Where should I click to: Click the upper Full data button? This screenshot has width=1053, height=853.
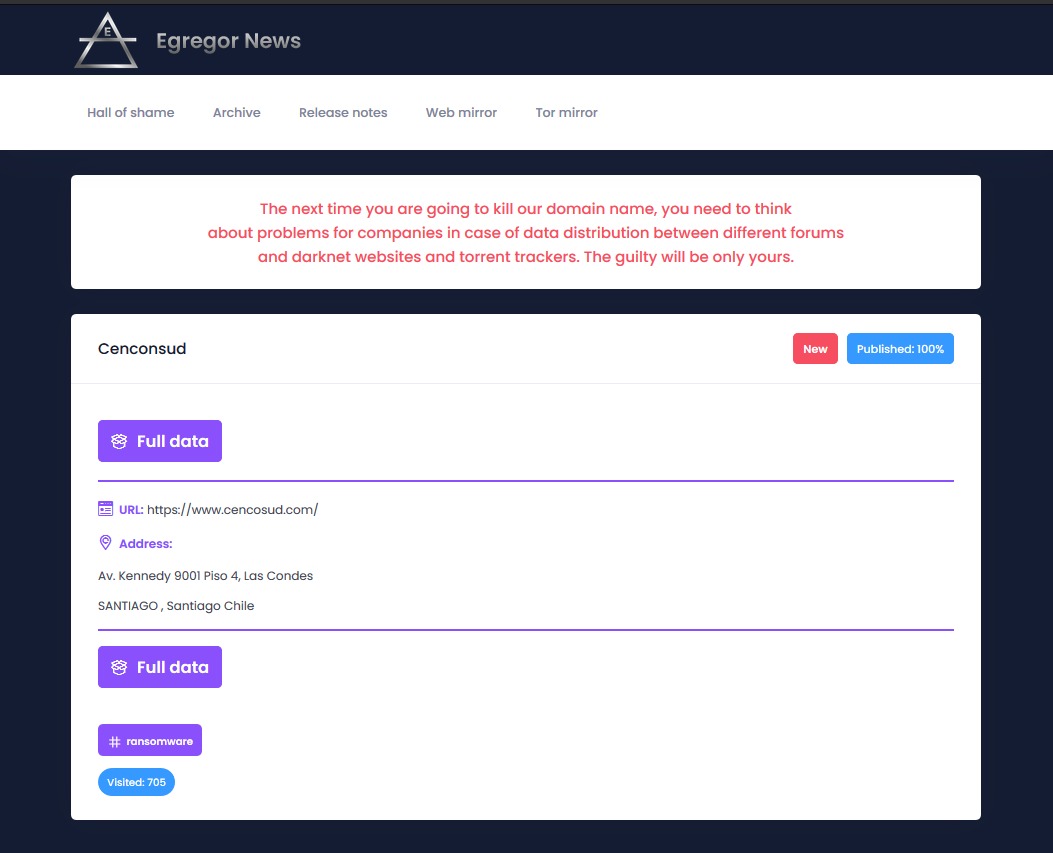[x=160, y=441]
